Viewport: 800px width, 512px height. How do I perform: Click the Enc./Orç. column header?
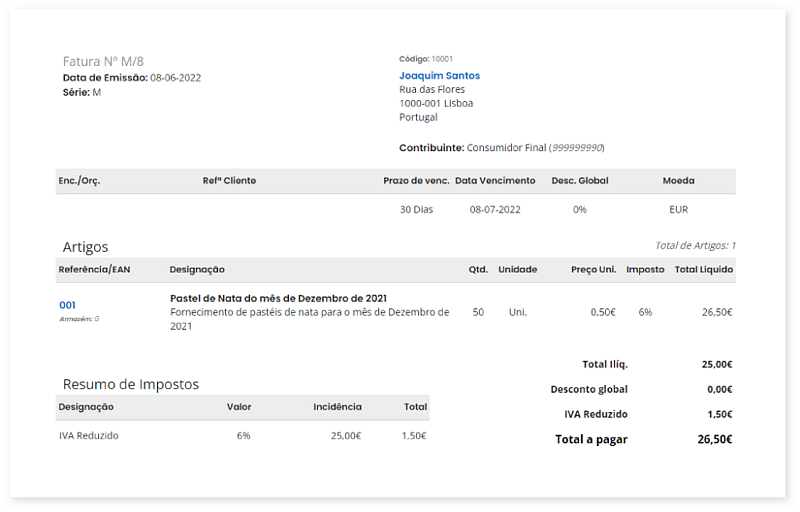tap(79, 181)
